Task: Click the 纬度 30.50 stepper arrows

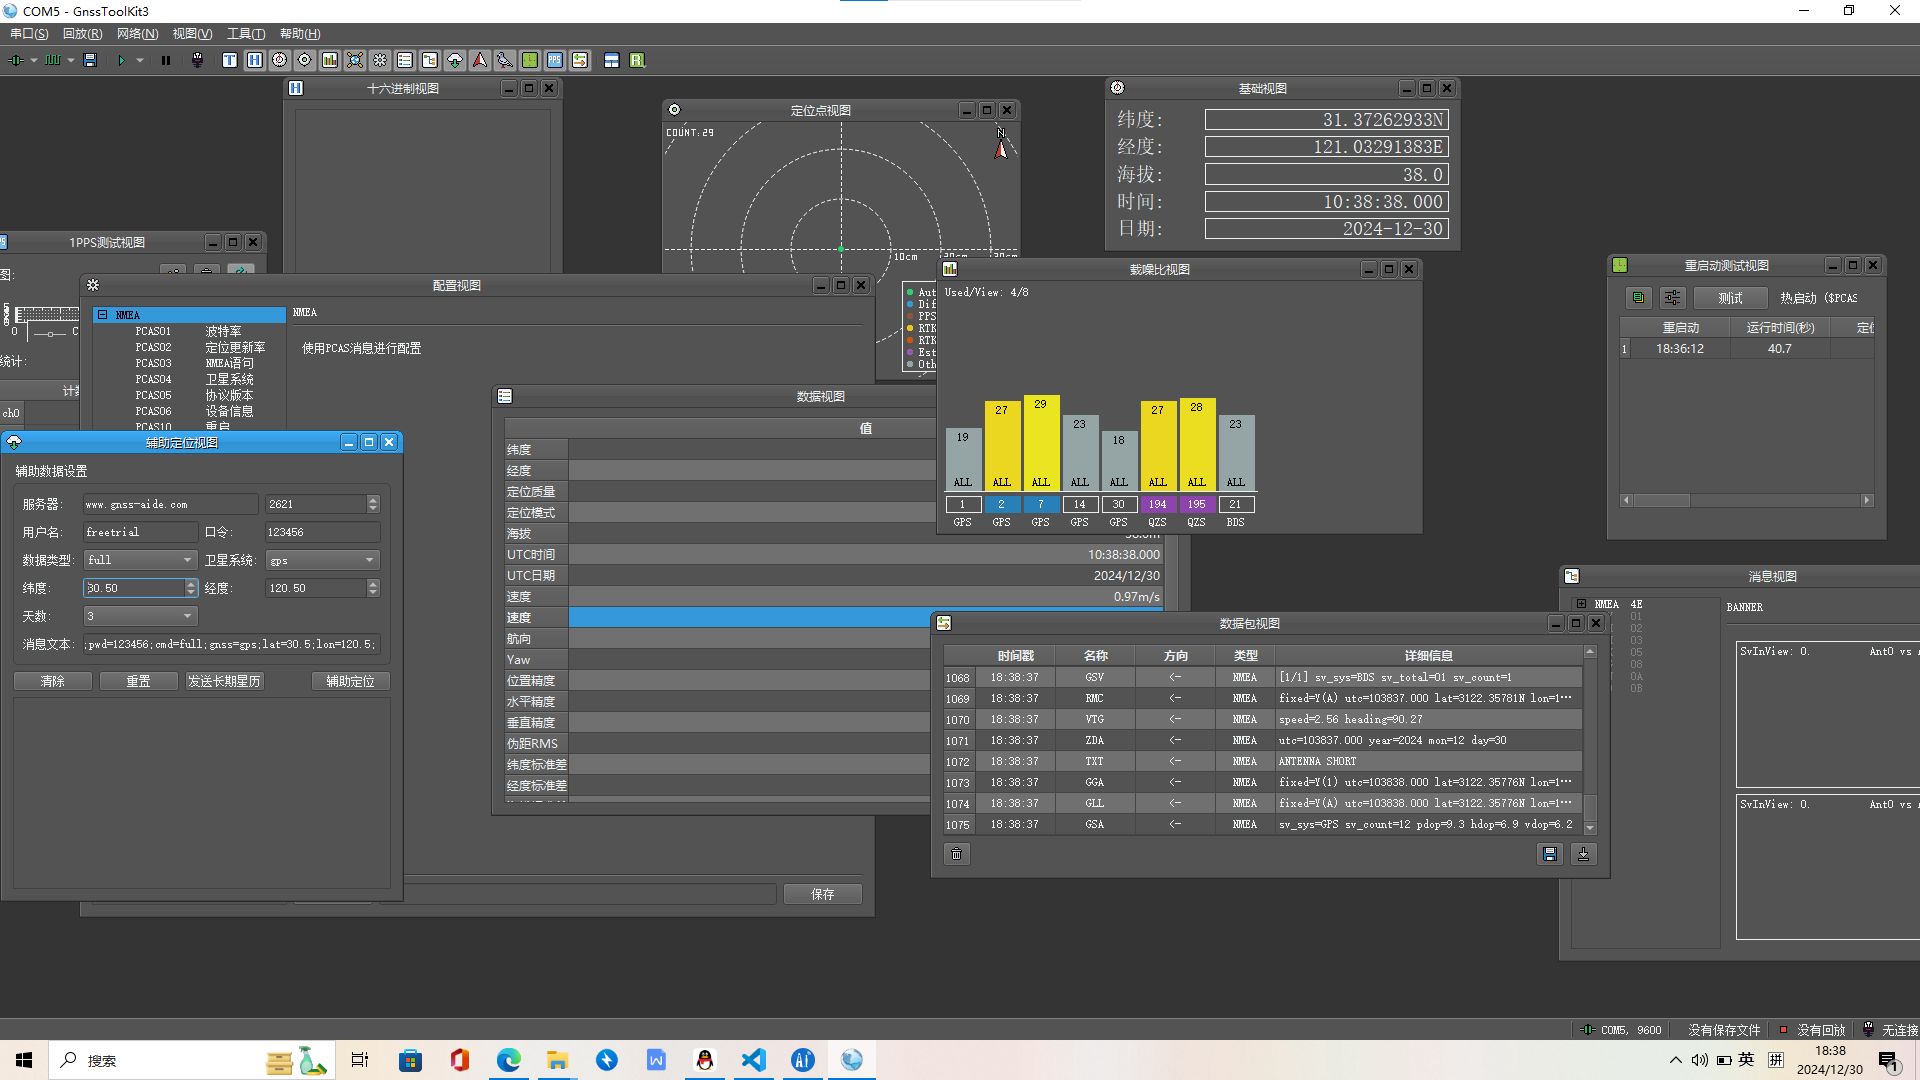Action: tap(191, 588)
